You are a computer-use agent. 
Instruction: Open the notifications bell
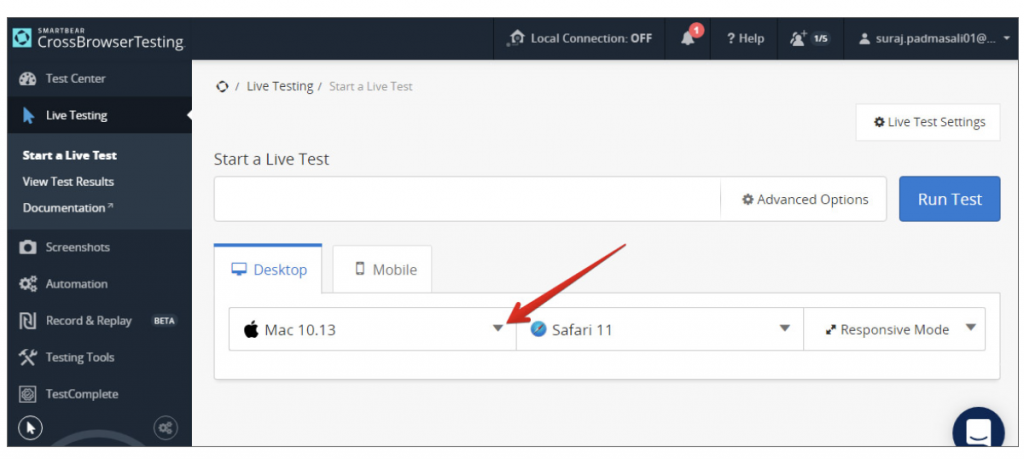pyautogui.click(x=688, y=39)
